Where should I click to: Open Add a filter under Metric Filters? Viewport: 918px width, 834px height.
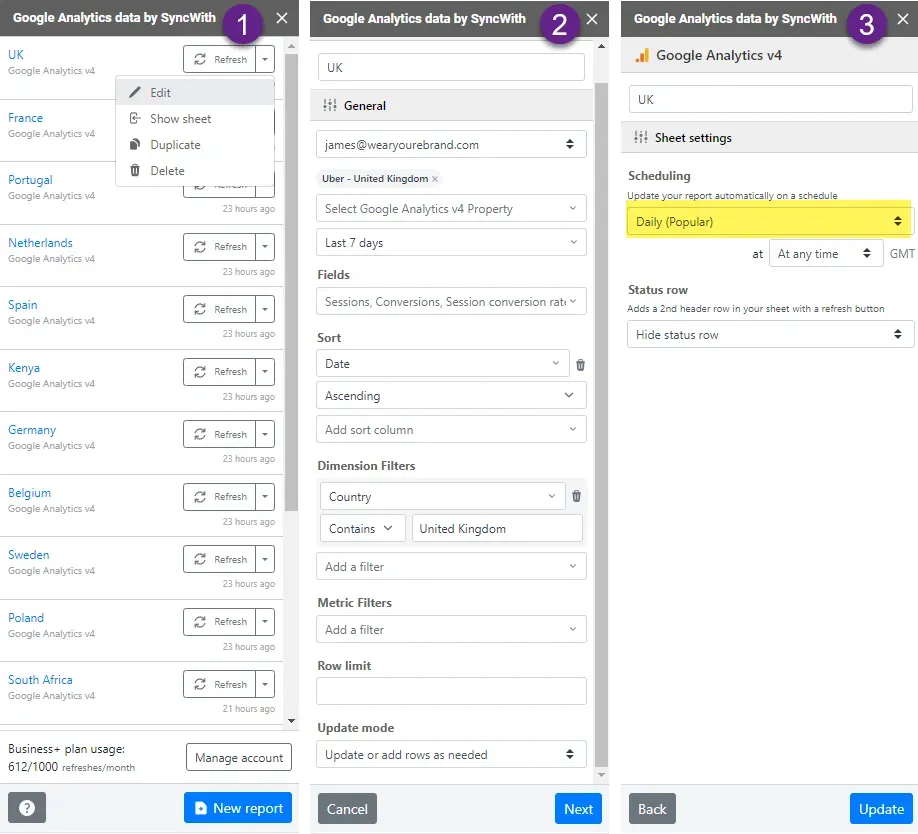(451, 630)
